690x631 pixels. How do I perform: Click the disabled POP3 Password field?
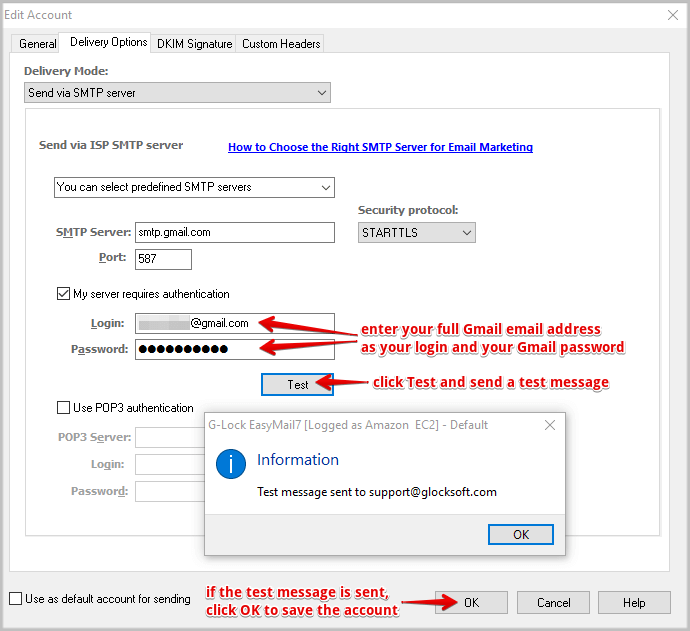[x=170, y=491]
